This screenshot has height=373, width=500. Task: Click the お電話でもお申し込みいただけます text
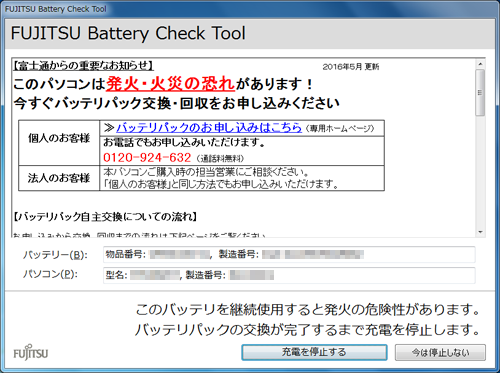click(x=184, y=142)
